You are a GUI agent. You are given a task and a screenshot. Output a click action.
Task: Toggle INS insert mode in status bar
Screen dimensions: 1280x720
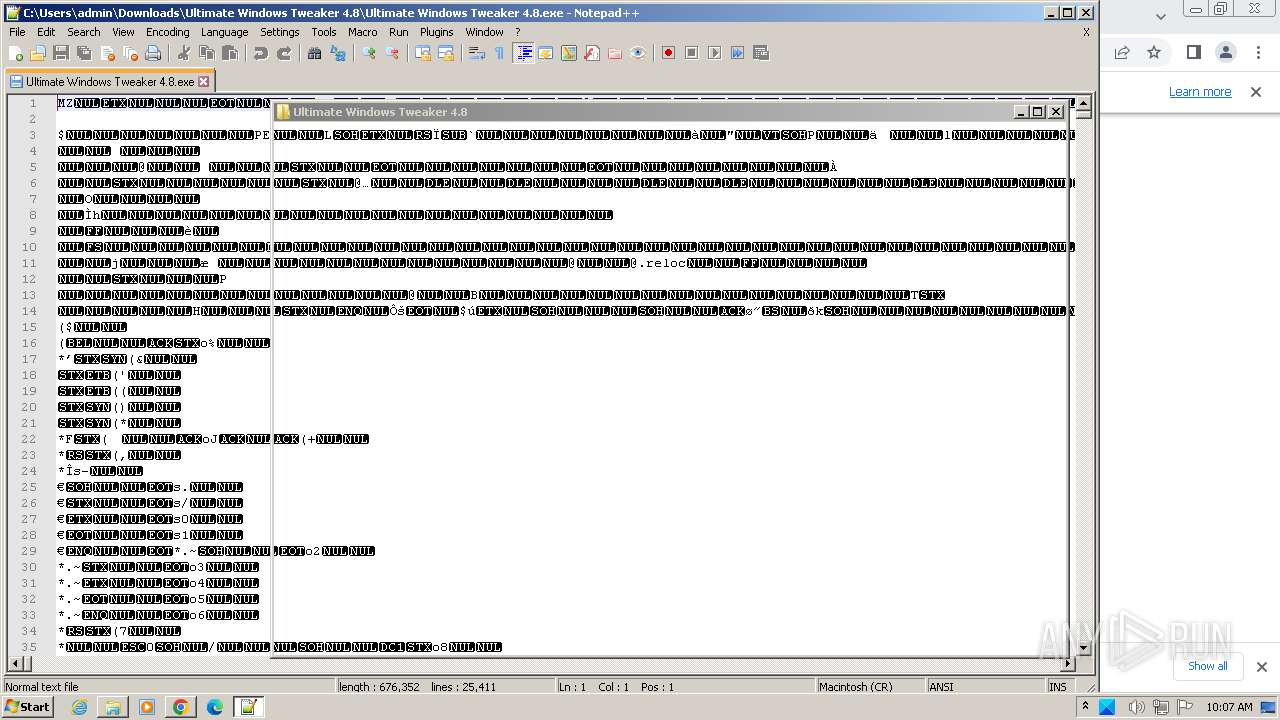point(1057,687)
